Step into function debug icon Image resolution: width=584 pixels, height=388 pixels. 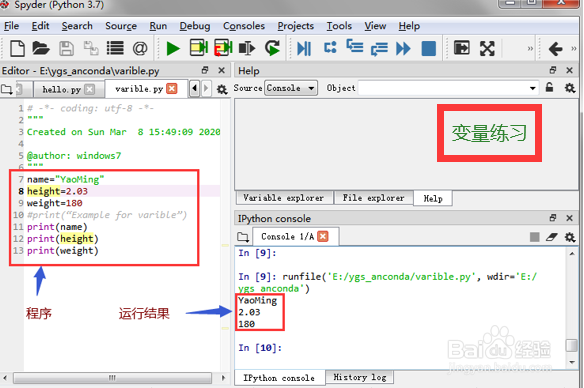pyautogui.click(x=355, y=47)
